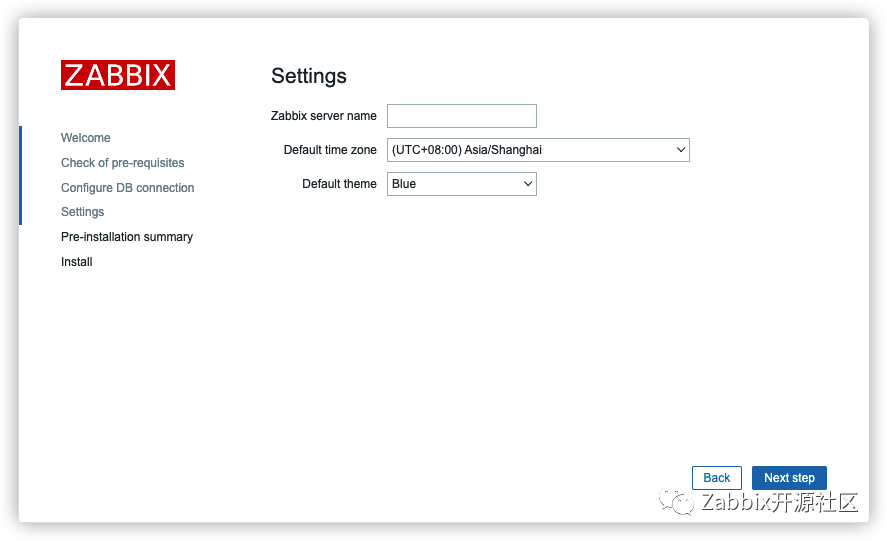The width and height of the screenshot is (887, 541).
Task: Click the Settings page heading
Action: pyautogui.click(x=309, y=76)
